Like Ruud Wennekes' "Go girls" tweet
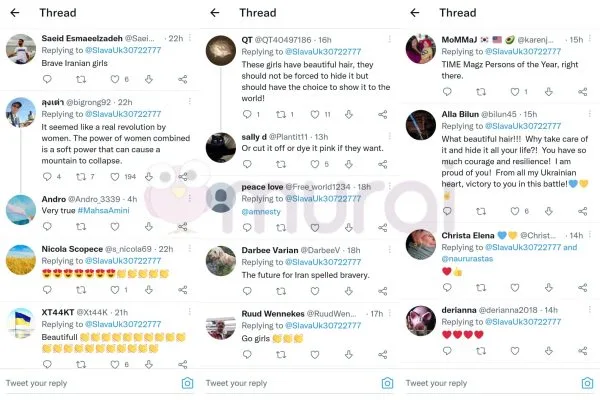 click(315, 355)
